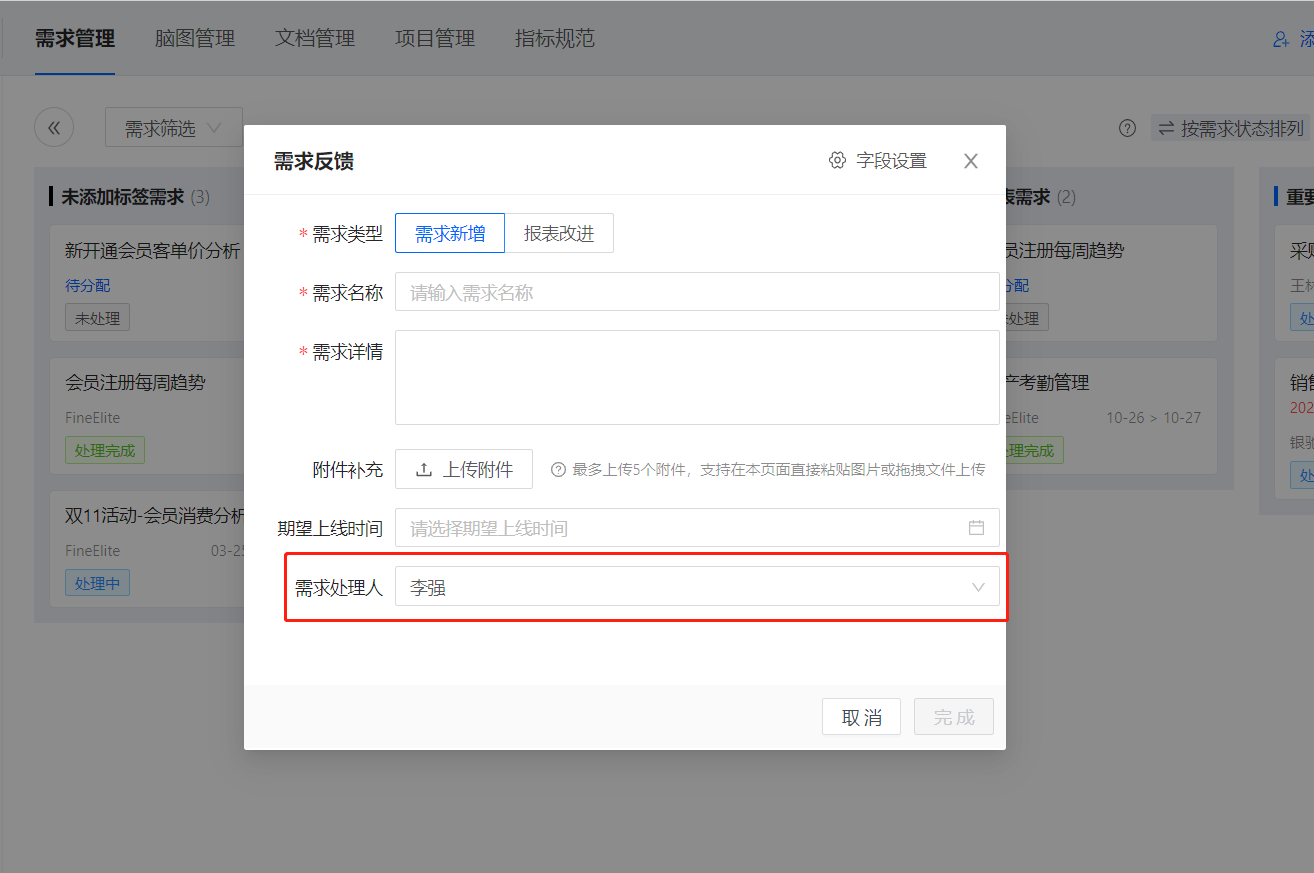Switch to the 脑图管理 tab
Viewport: 1314px width, 873px height.
click(x=195, y=38)
